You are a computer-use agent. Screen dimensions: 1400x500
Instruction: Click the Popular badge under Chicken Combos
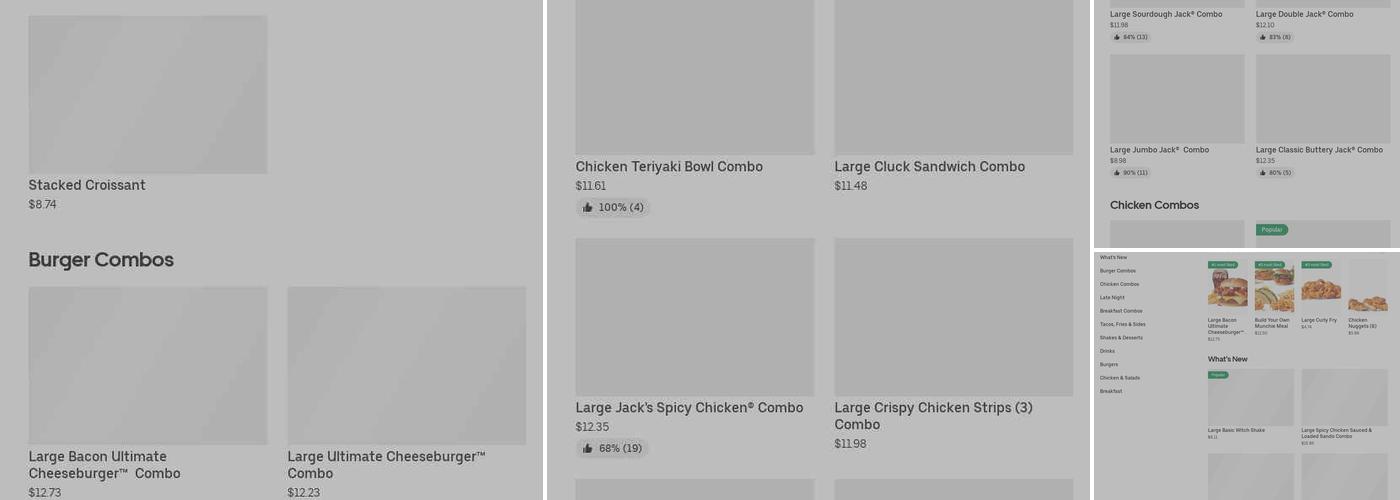(x=1272, y=230)
